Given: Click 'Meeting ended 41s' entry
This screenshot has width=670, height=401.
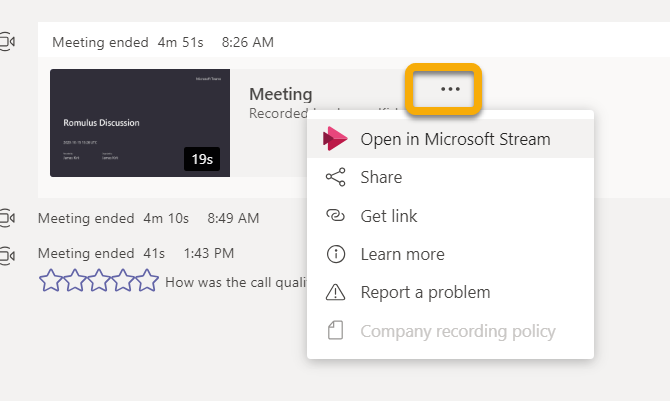Looking at the screenshot, I should pyautogui.click(x=101, y=254).
